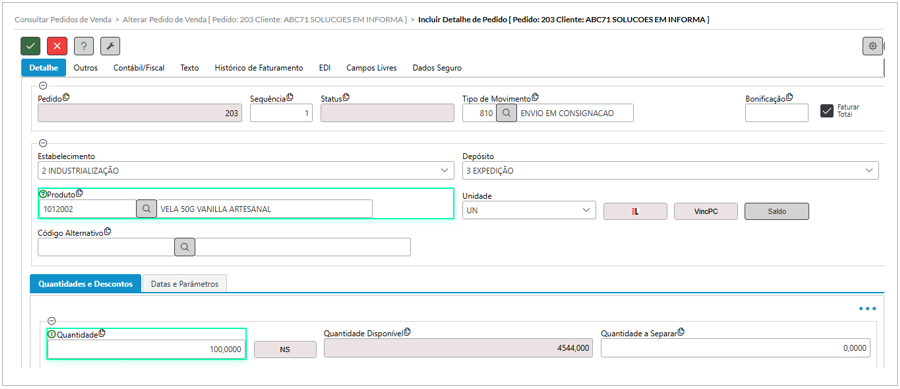The width and height of the screenshot is (900, 389).
Task: Collapse the Estabelecimento and Produto section
Action: tap(43, 143)
